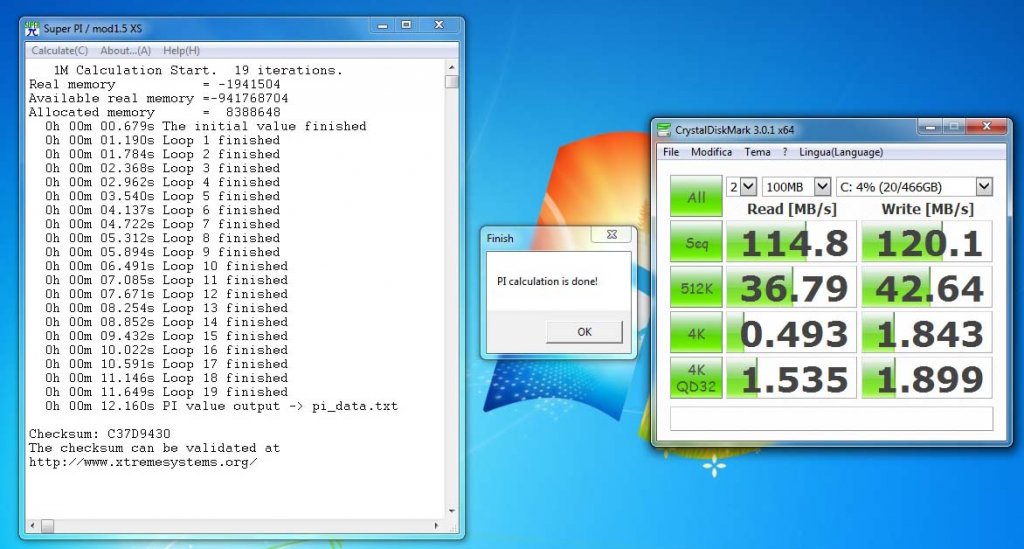Viewport: 1024px width, 549px height.
Task: Click the CrystalDiskMark title bar icon
Action: (x=664, y=130)
